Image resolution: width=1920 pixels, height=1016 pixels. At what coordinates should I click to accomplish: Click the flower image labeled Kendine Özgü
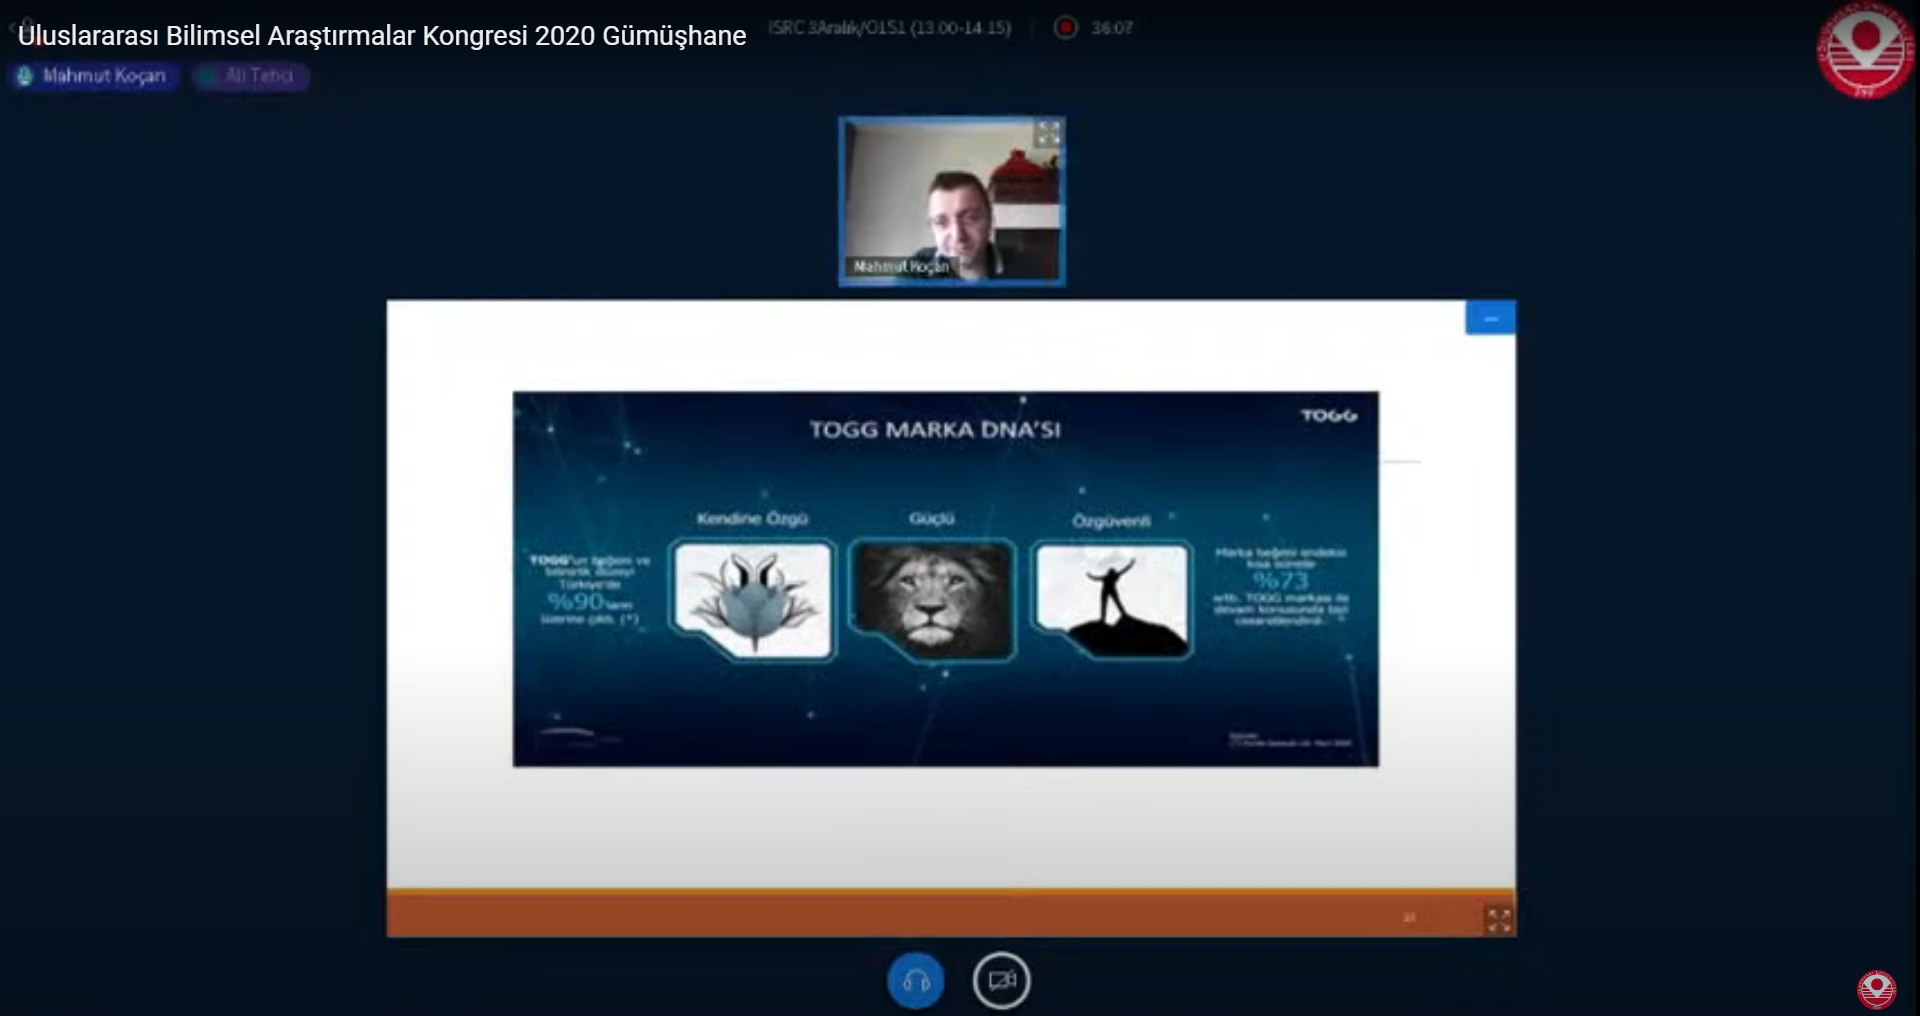(752, 599)
